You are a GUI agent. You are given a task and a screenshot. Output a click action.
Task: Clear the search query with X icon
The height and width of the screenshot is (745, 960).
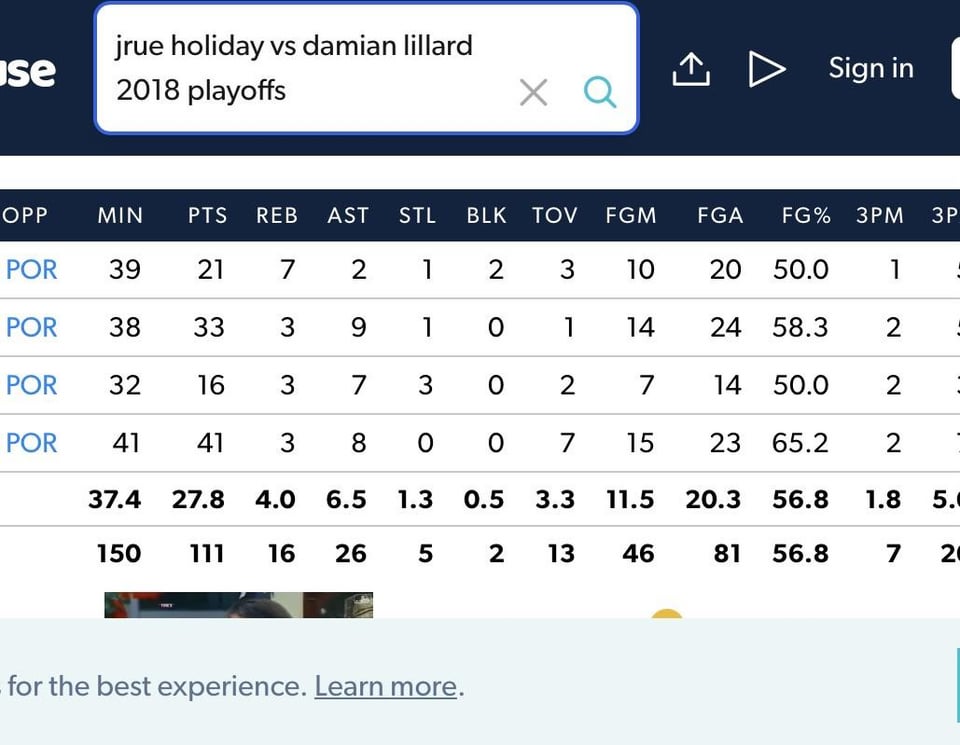tap(533, 93)
